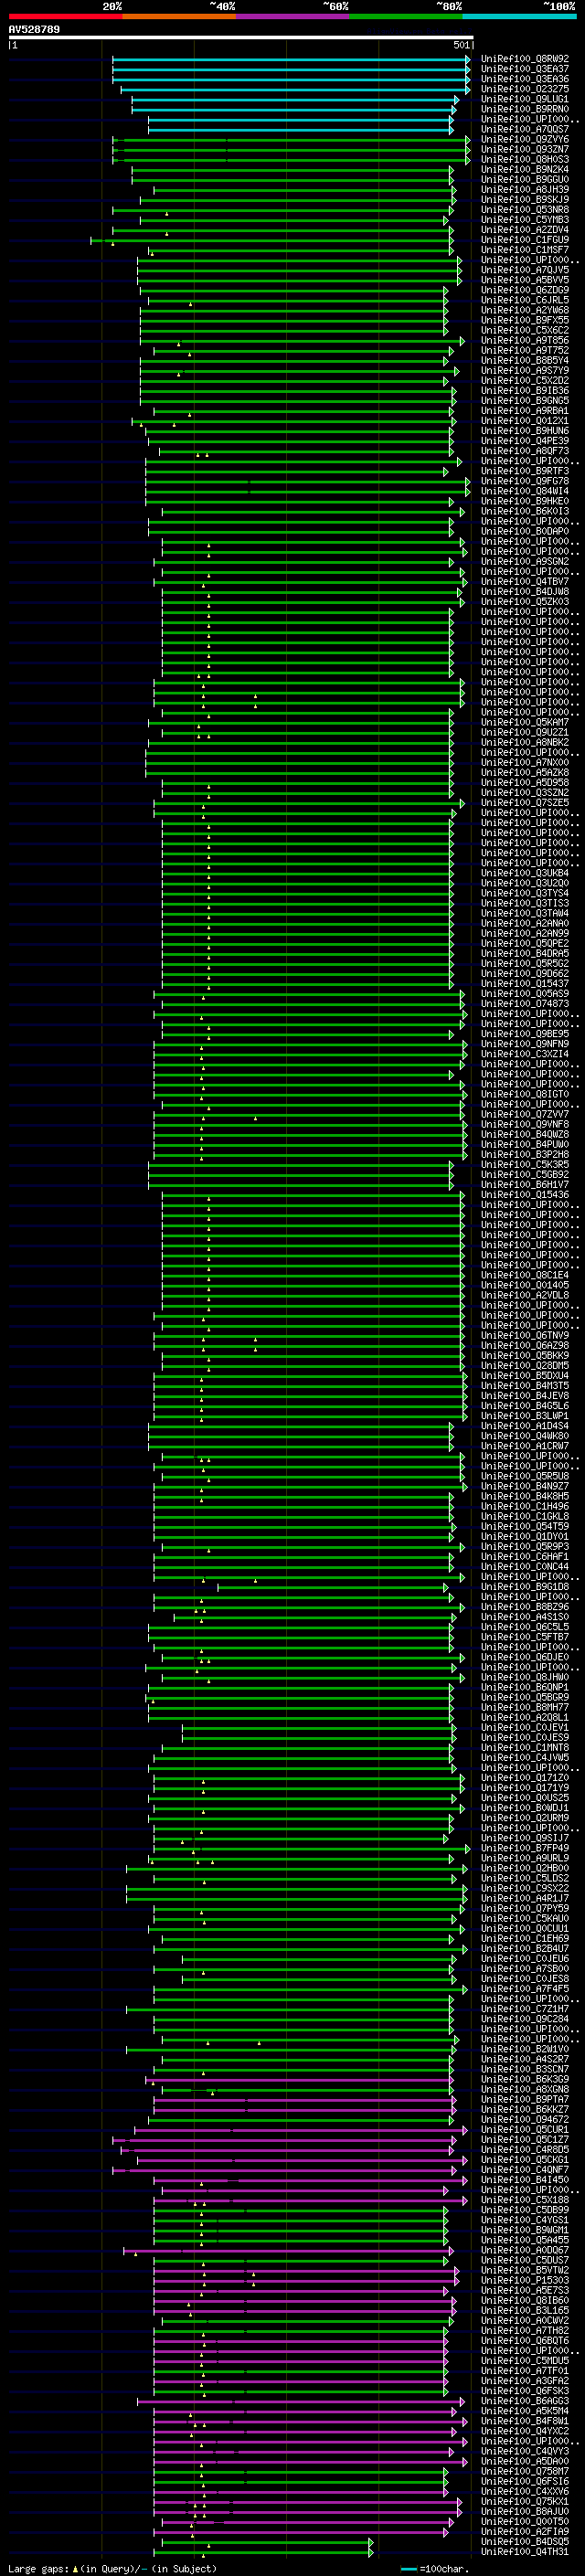Select hit UniRef100_B6AGG3
The width and height of the screenshot is (585, 2576).
tap(525, 2400)
